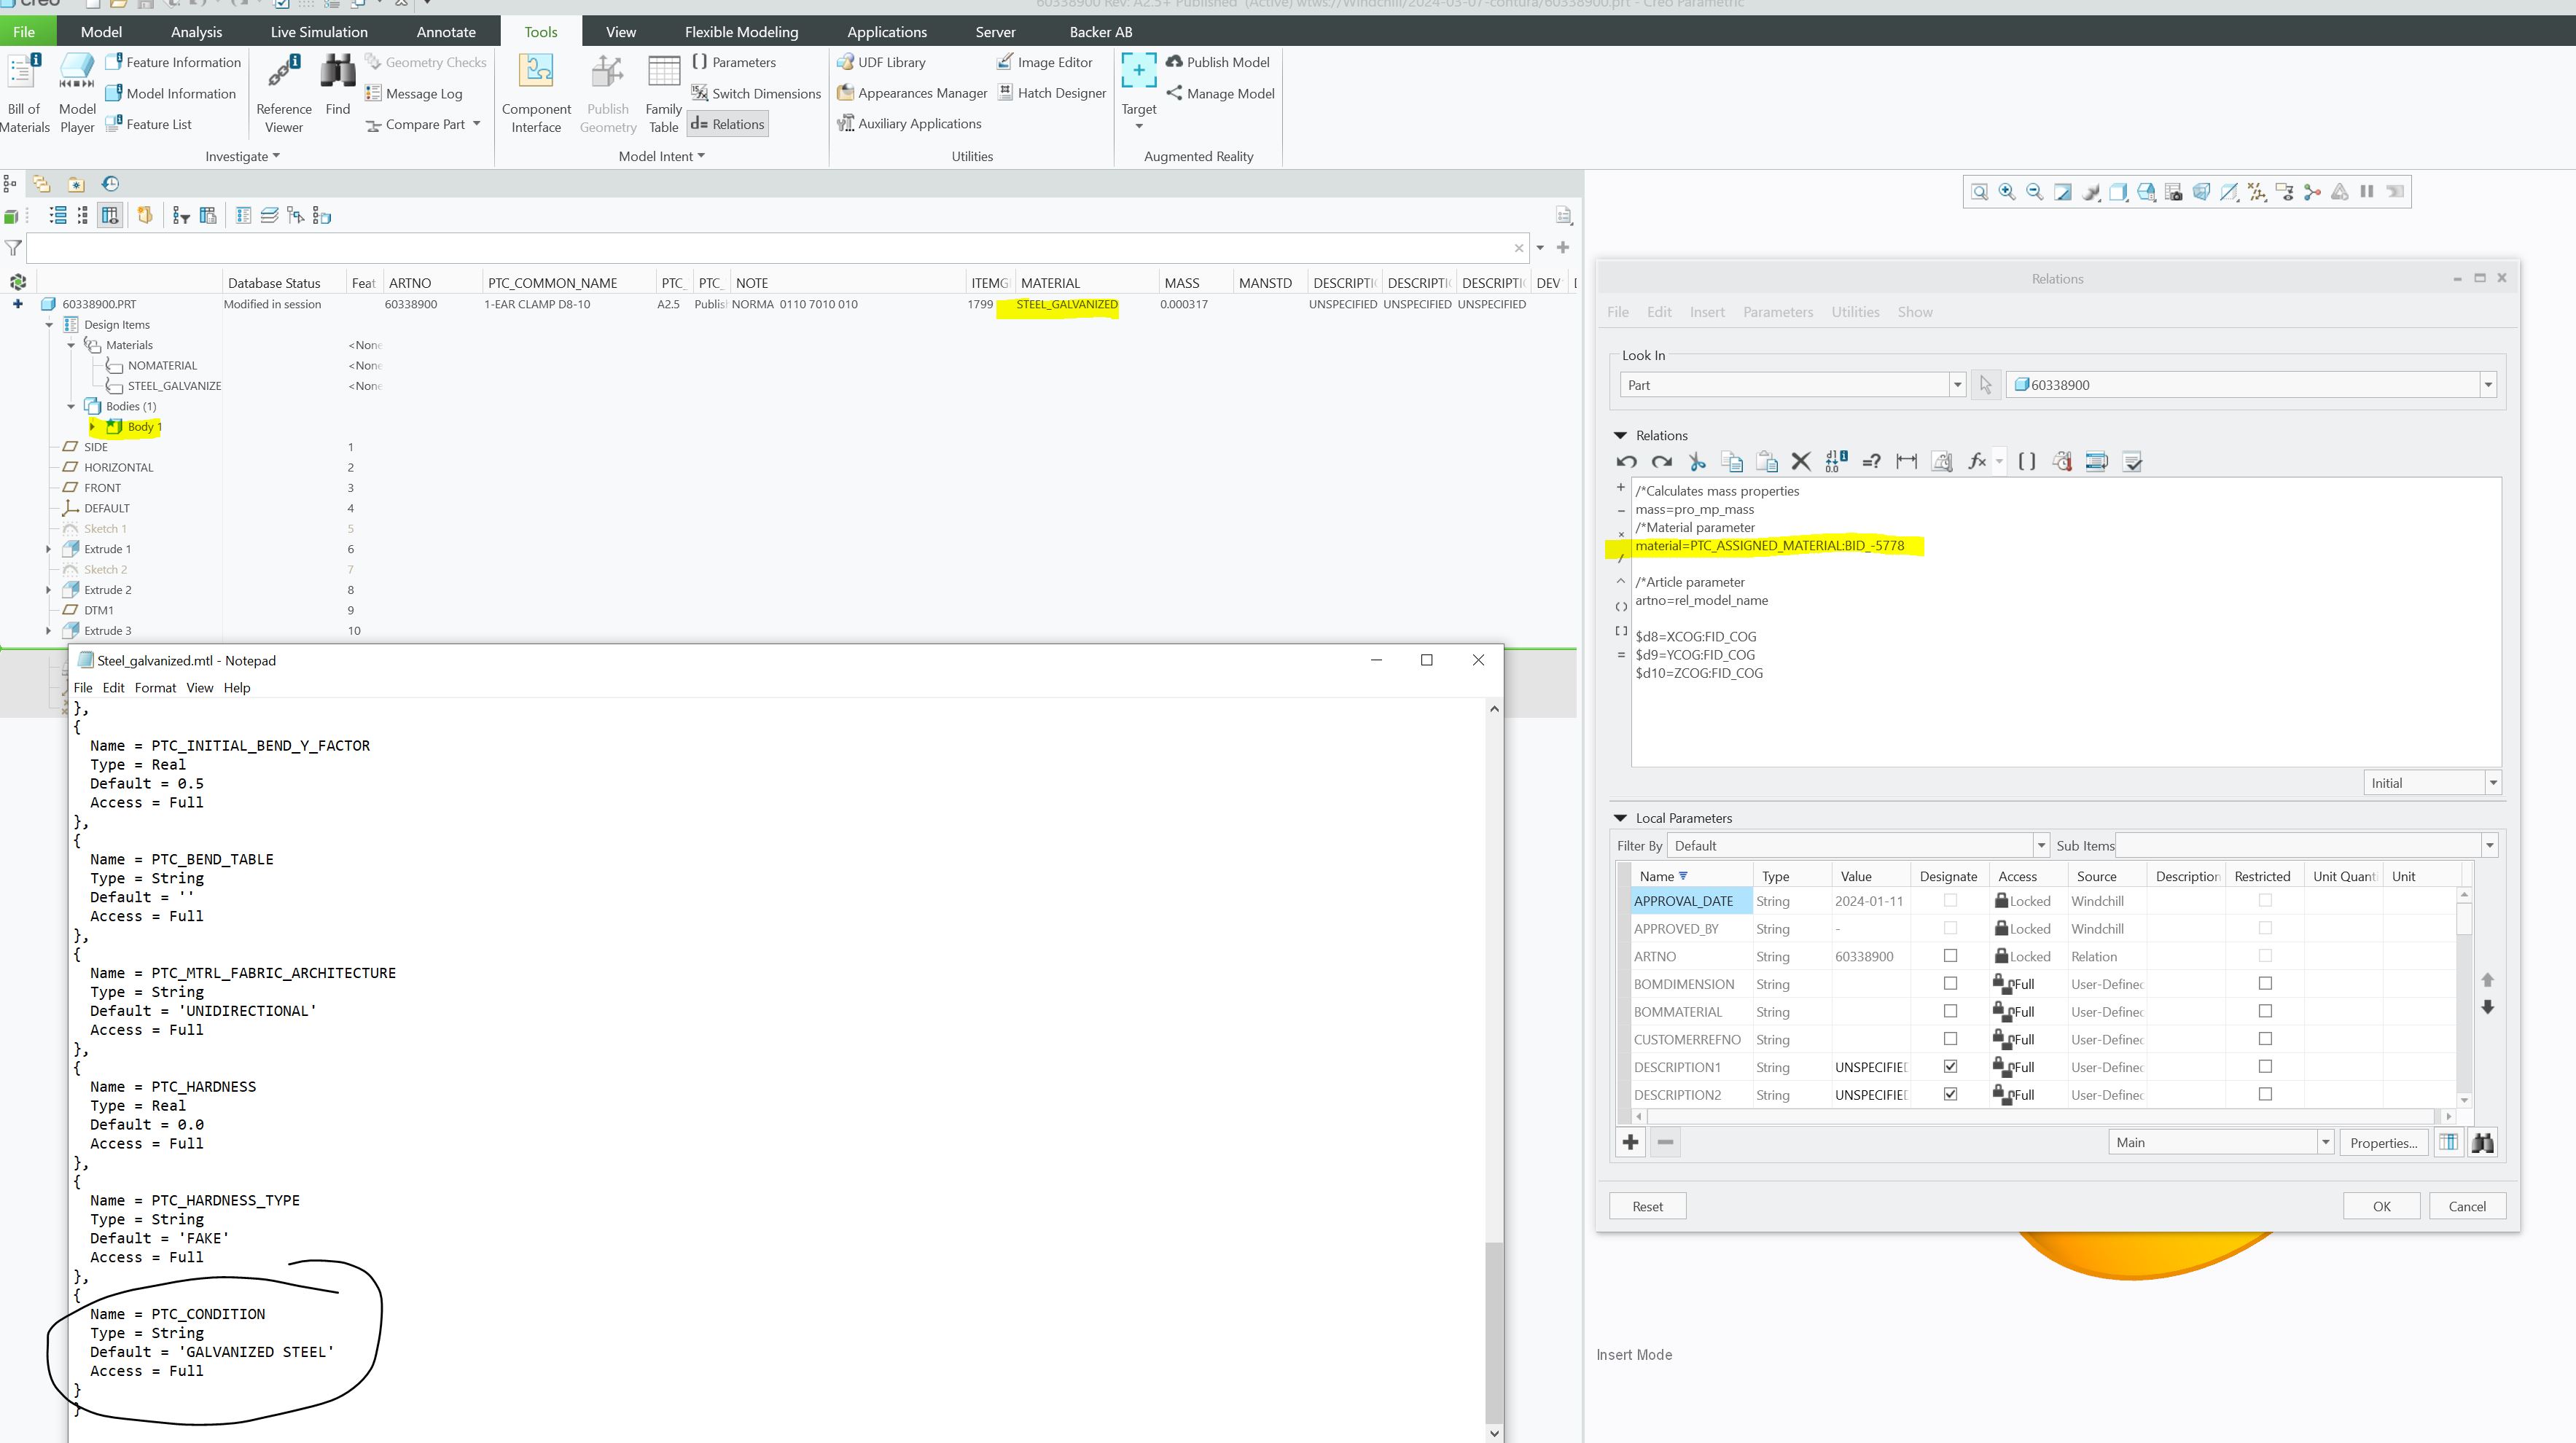The image size is (2576, 1443).
Task: Open the Filter By Default dropdown
Action: point(2040,845)
